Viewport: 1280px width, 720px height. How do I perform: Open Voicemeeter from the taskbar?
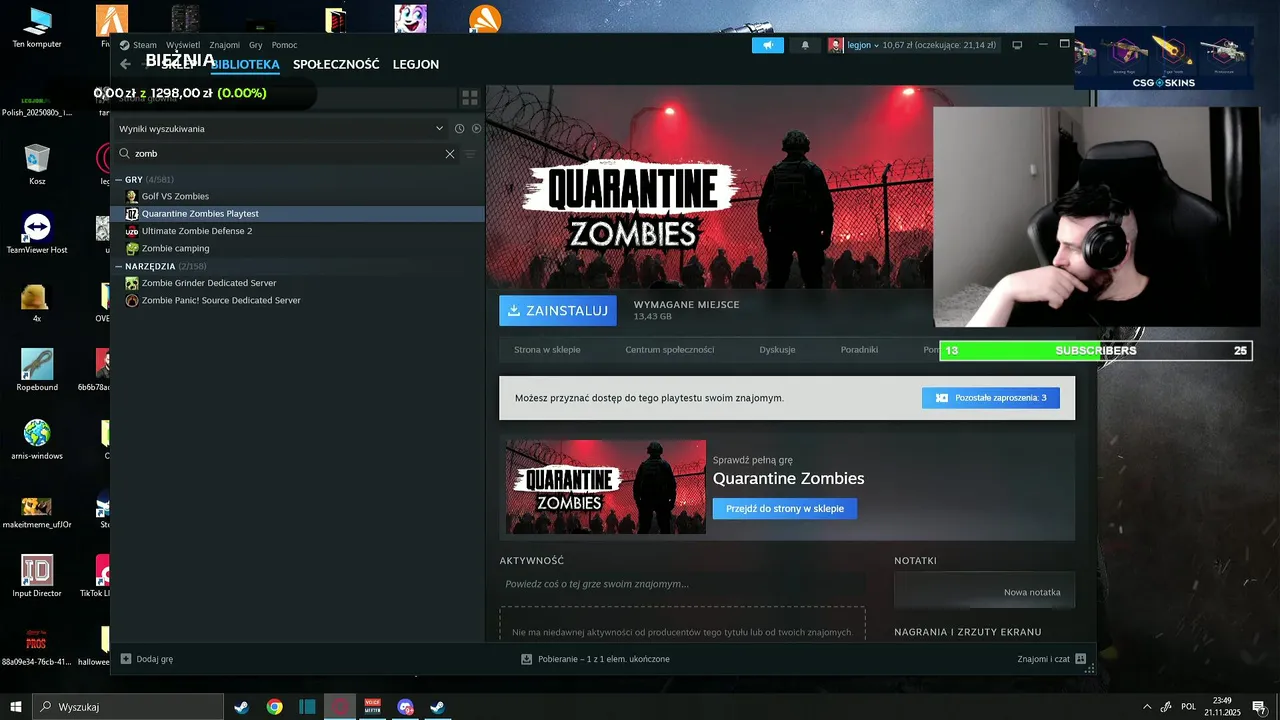click(373, 707)
